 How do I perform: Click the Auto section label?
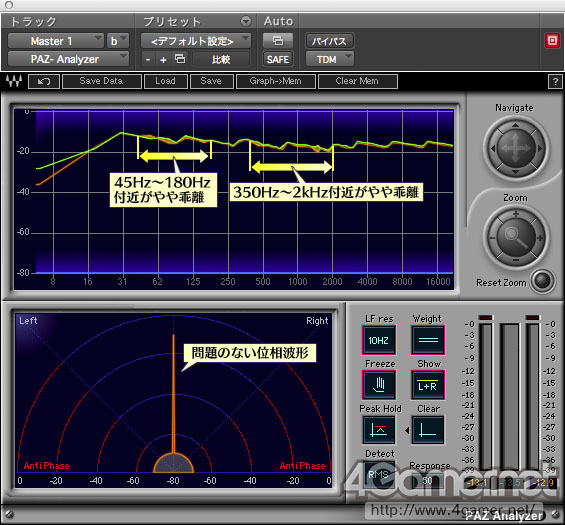pos(278,21)
